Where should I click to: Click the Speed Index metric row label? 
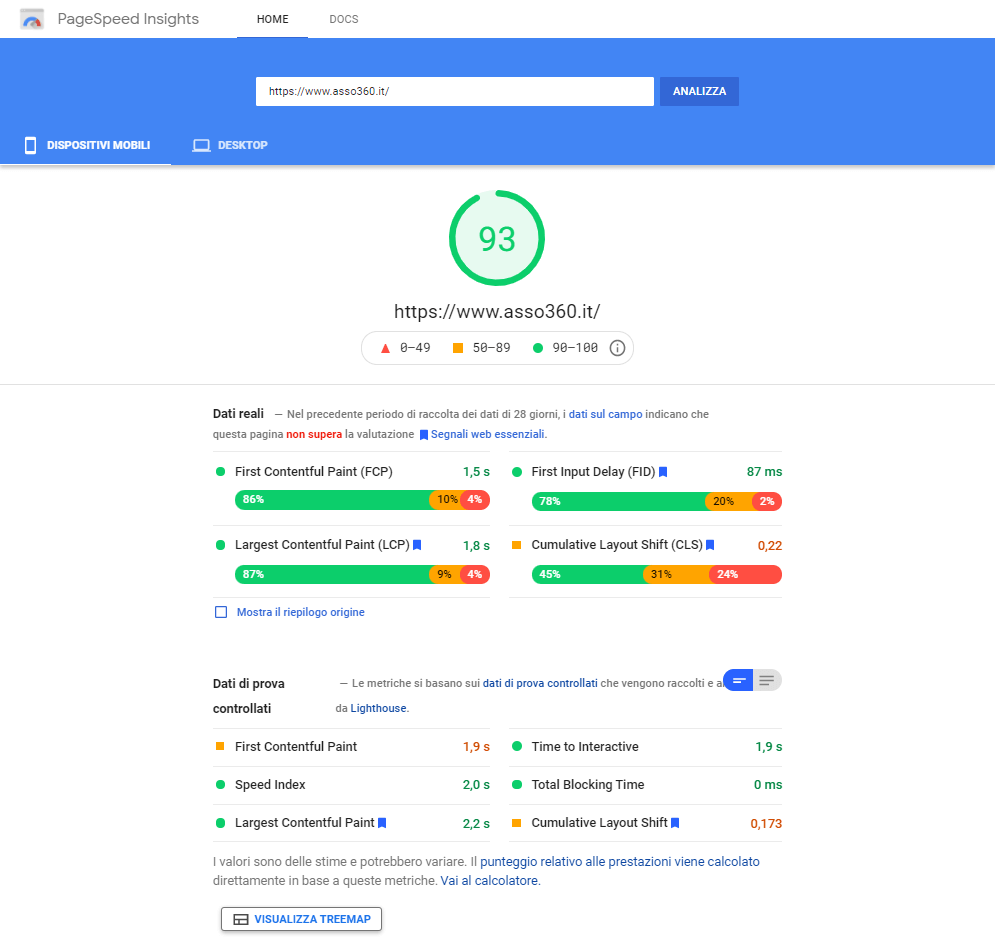270,785
